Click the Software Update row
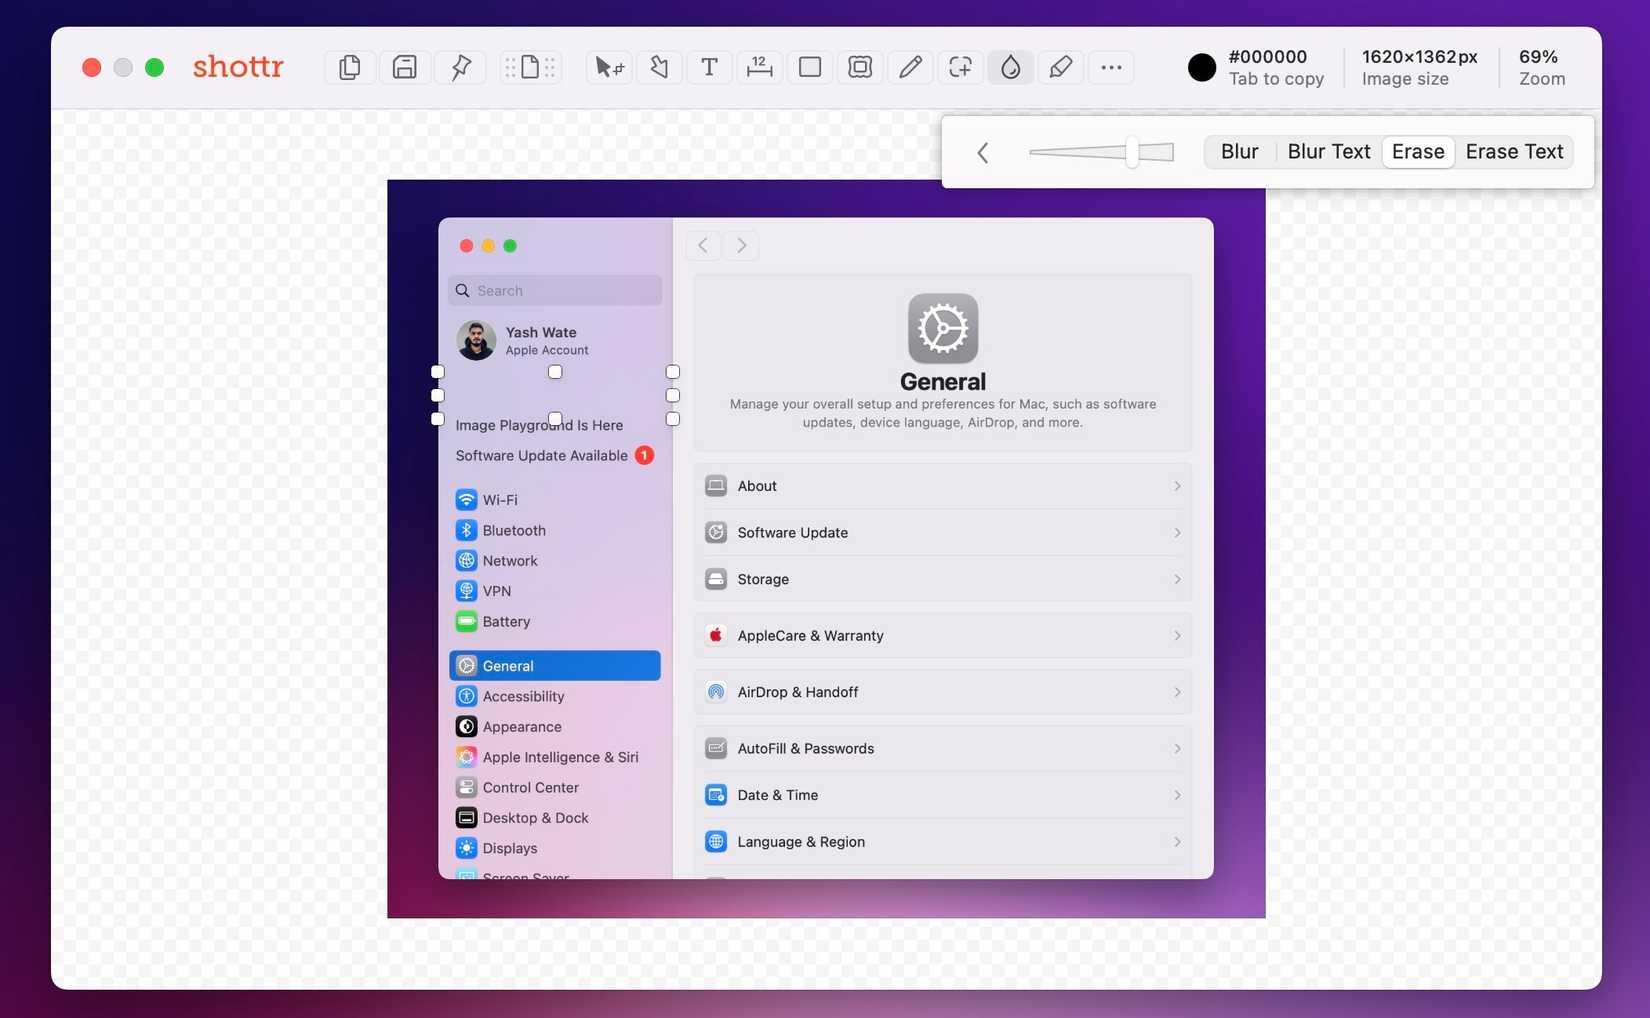Screen dimensions: 1650x1018 (943, 532)
